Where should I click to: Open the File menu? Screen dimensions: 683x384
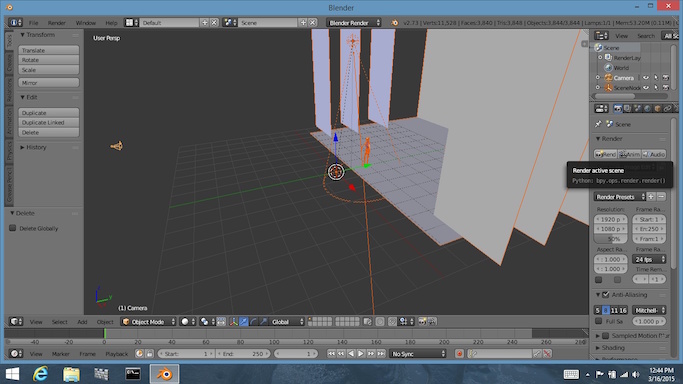[34, 23]
